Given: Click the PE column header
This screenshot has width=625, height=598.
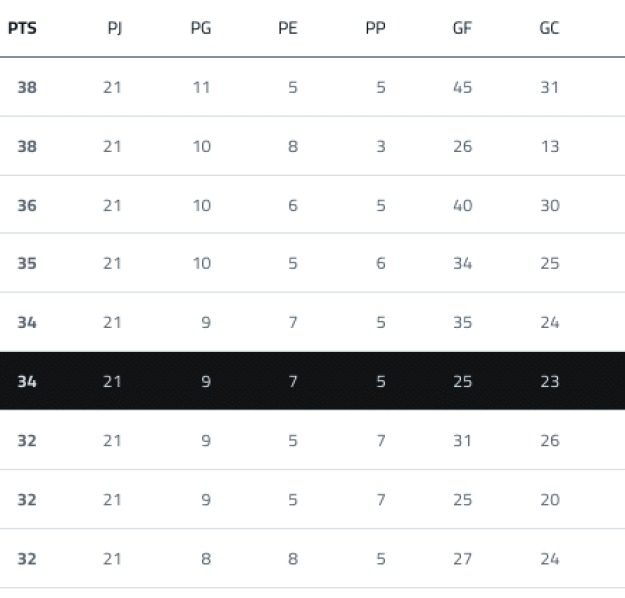Looking at the screenshot, I should tap(288, 28).
